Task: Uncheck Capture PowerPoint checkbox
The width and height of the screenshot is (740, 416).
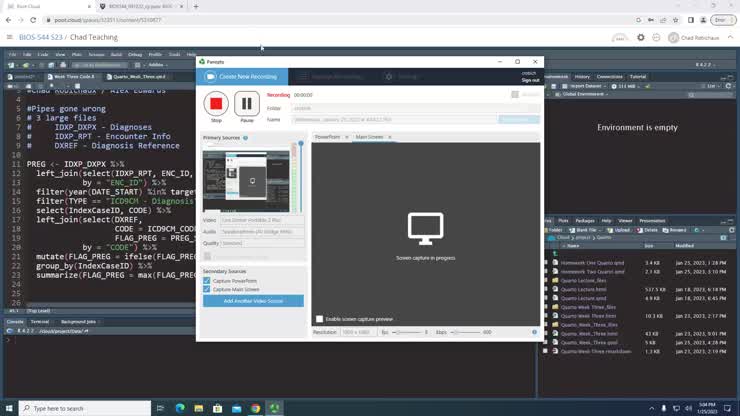Action: pos(207,282)
